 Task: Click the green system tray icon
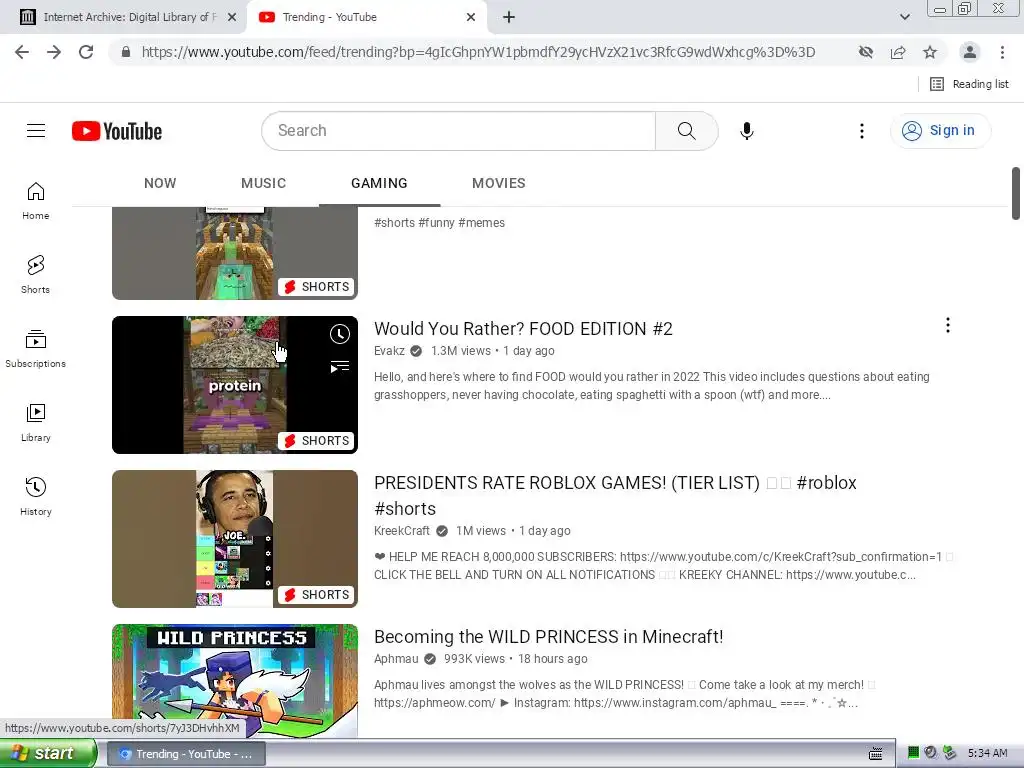tap(914, 753)
